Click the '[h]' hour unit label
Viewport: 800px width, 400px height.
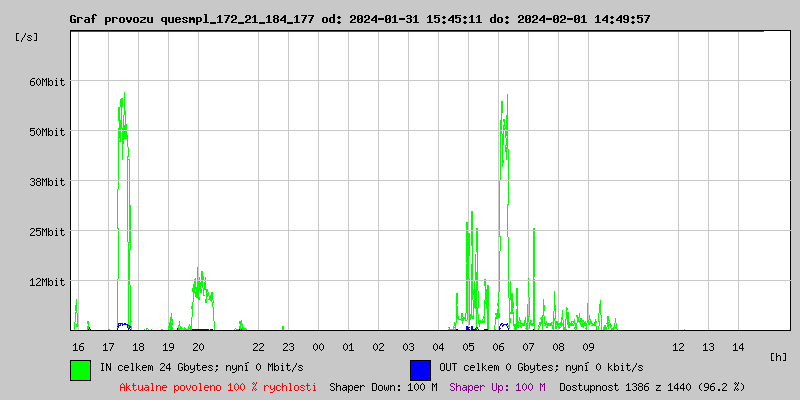coord(779,356)
